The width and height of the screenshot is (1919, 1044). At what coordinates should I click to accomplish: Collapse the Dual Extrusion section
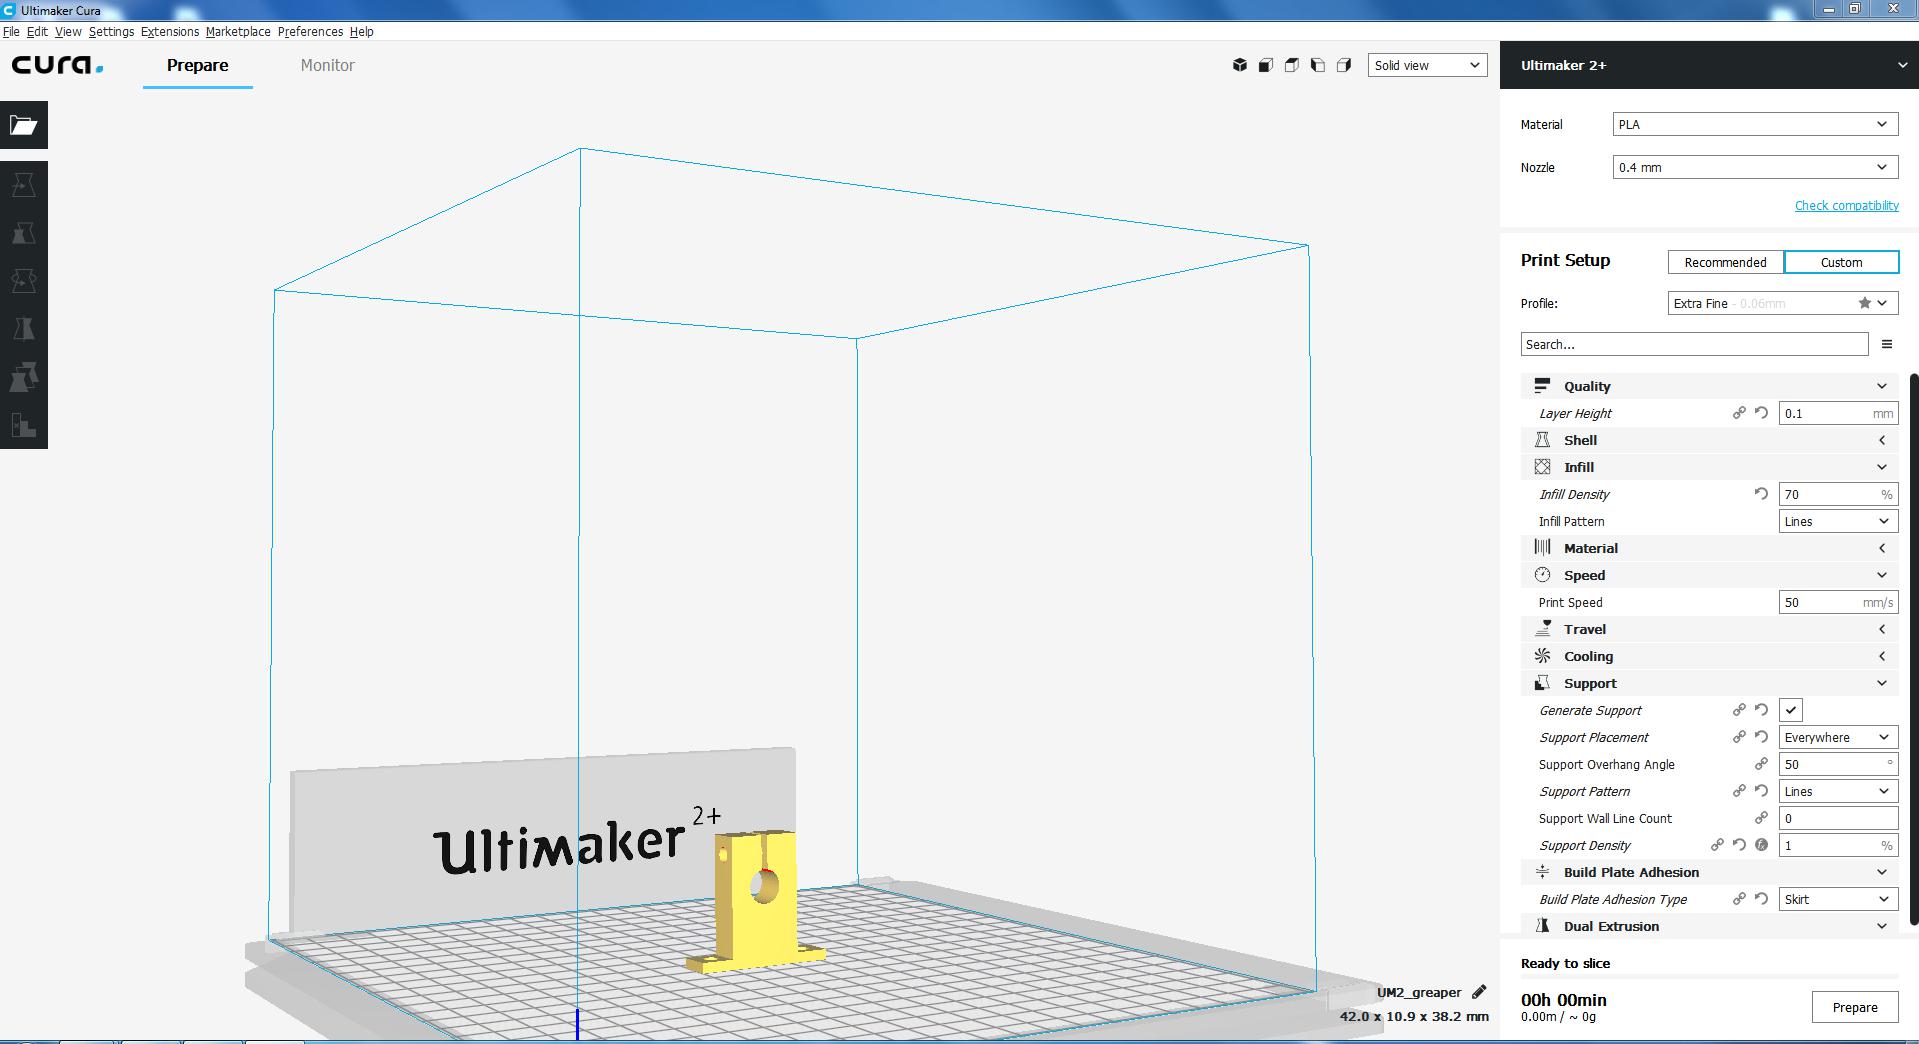coord(1709,926)
